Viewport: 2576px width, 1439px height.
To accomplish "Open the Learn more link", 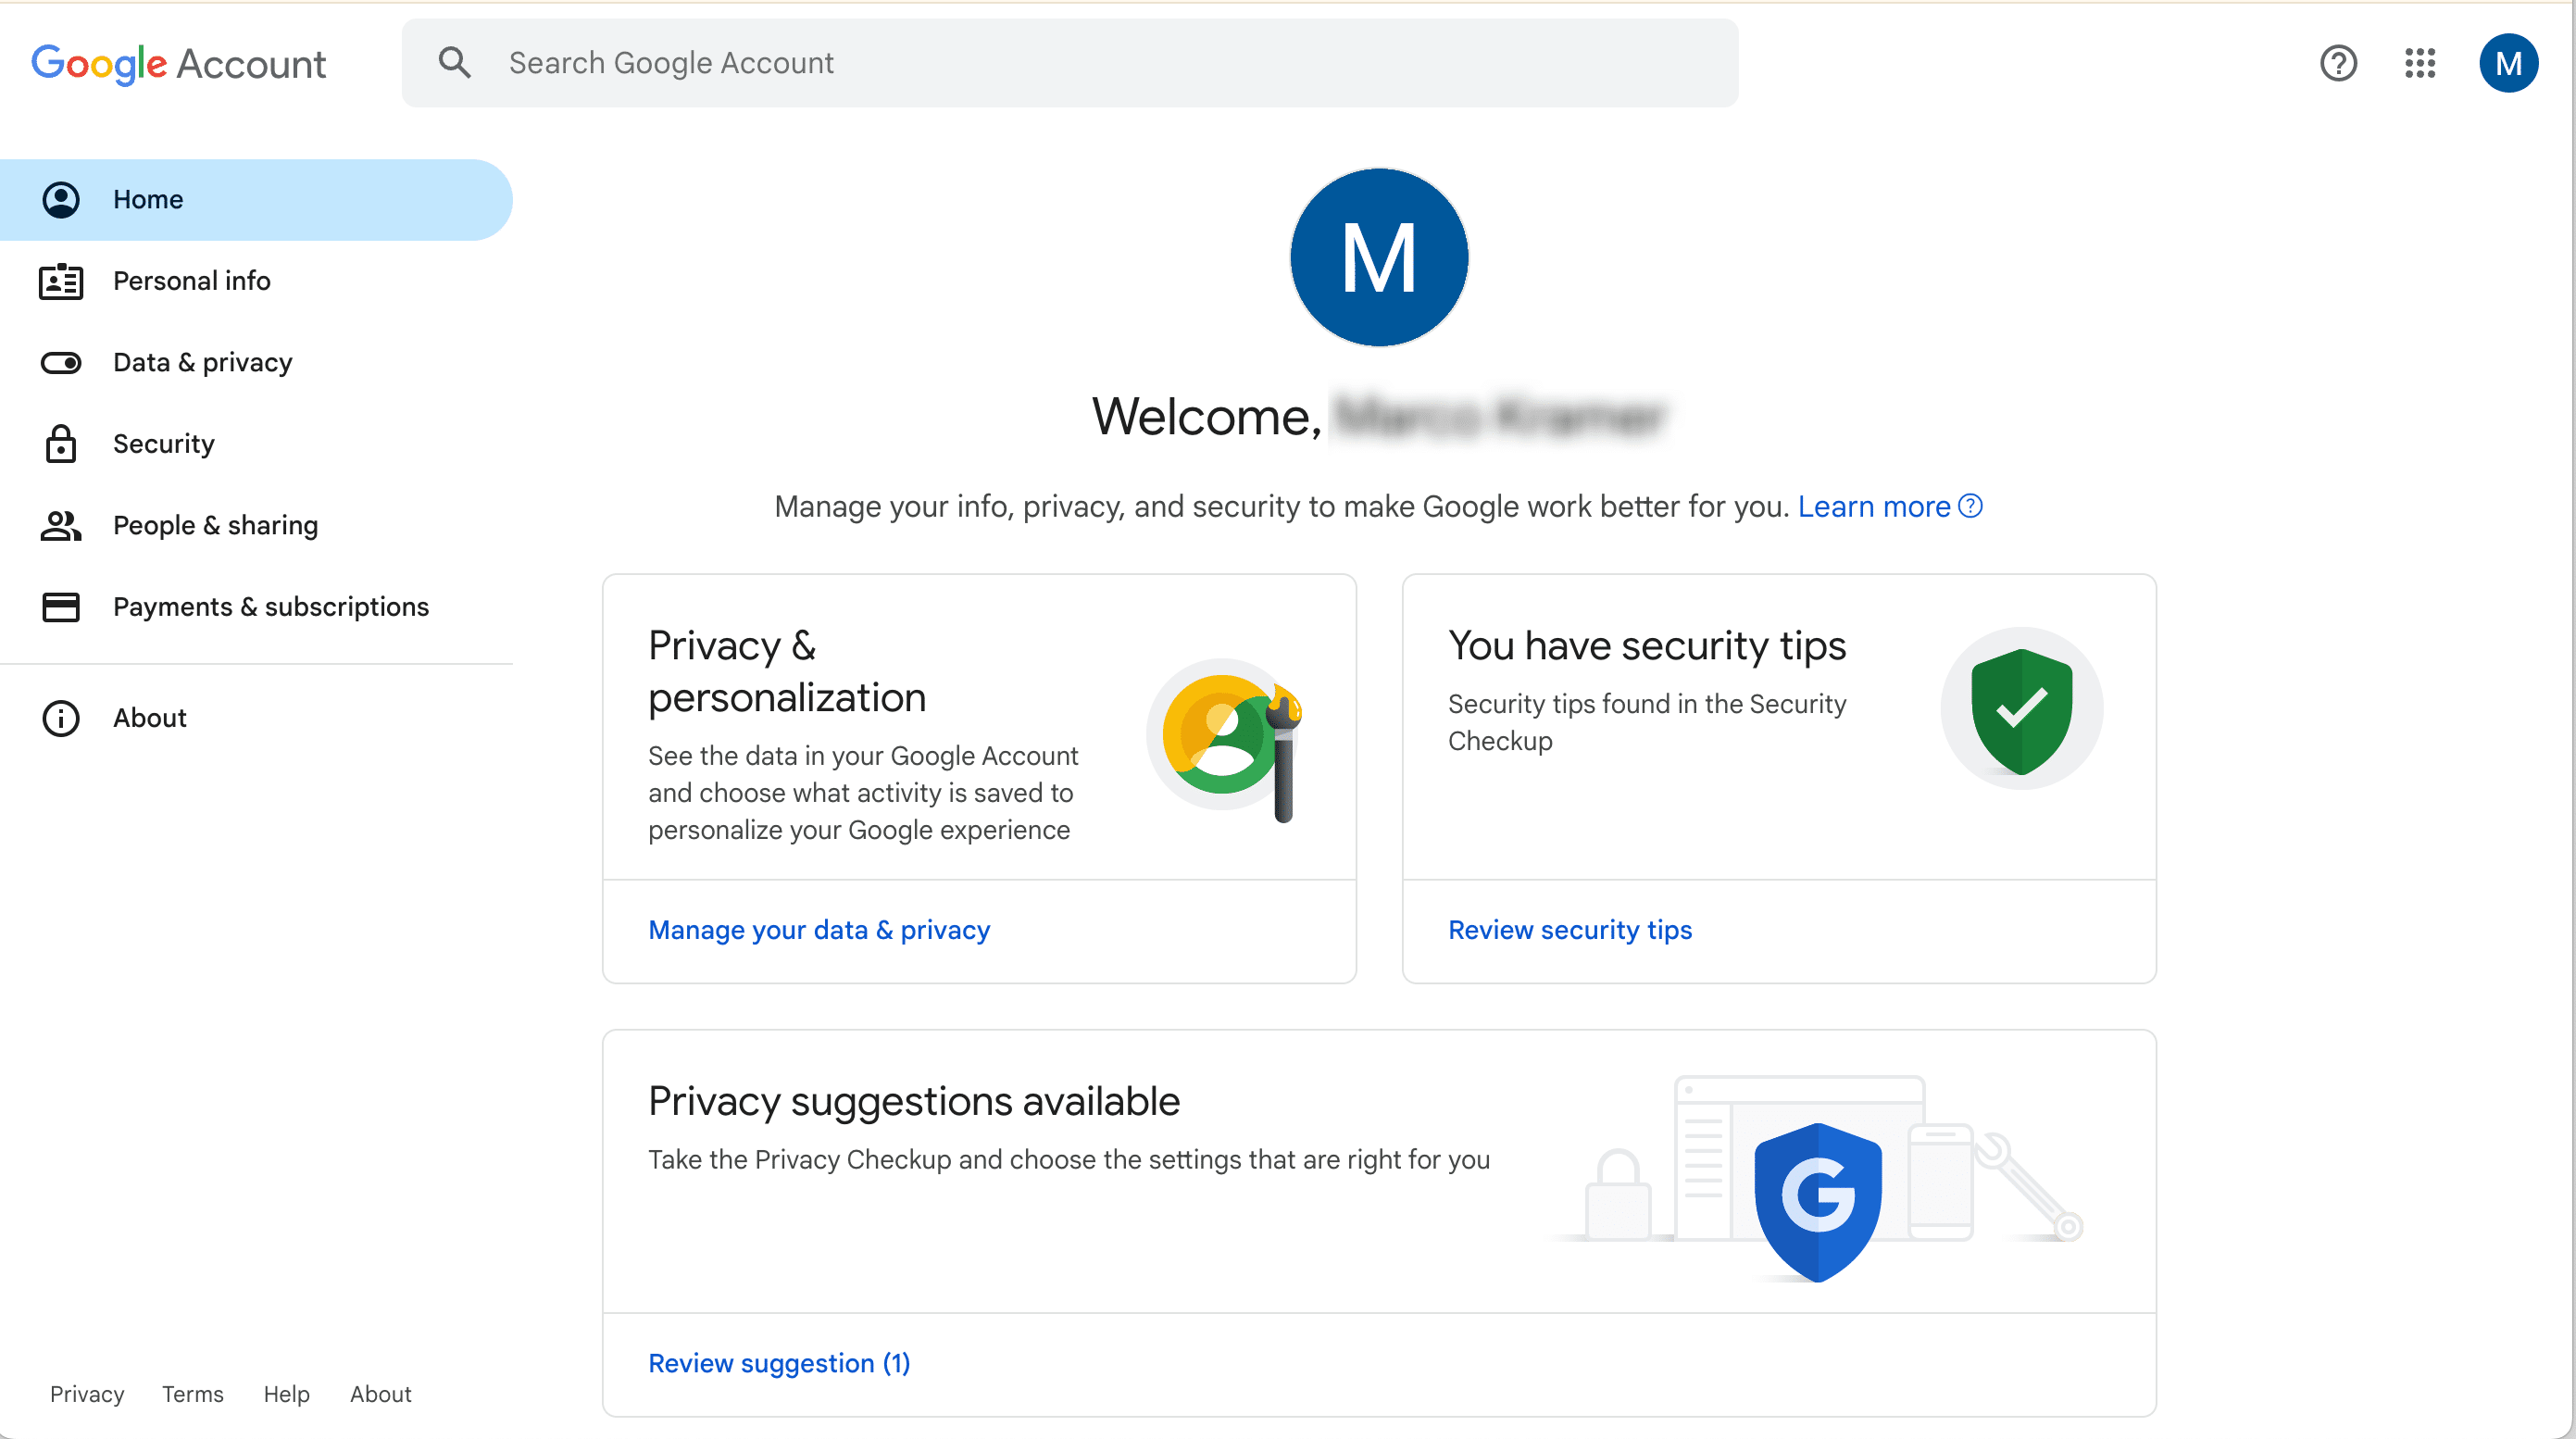I will tap(1875, 506).
